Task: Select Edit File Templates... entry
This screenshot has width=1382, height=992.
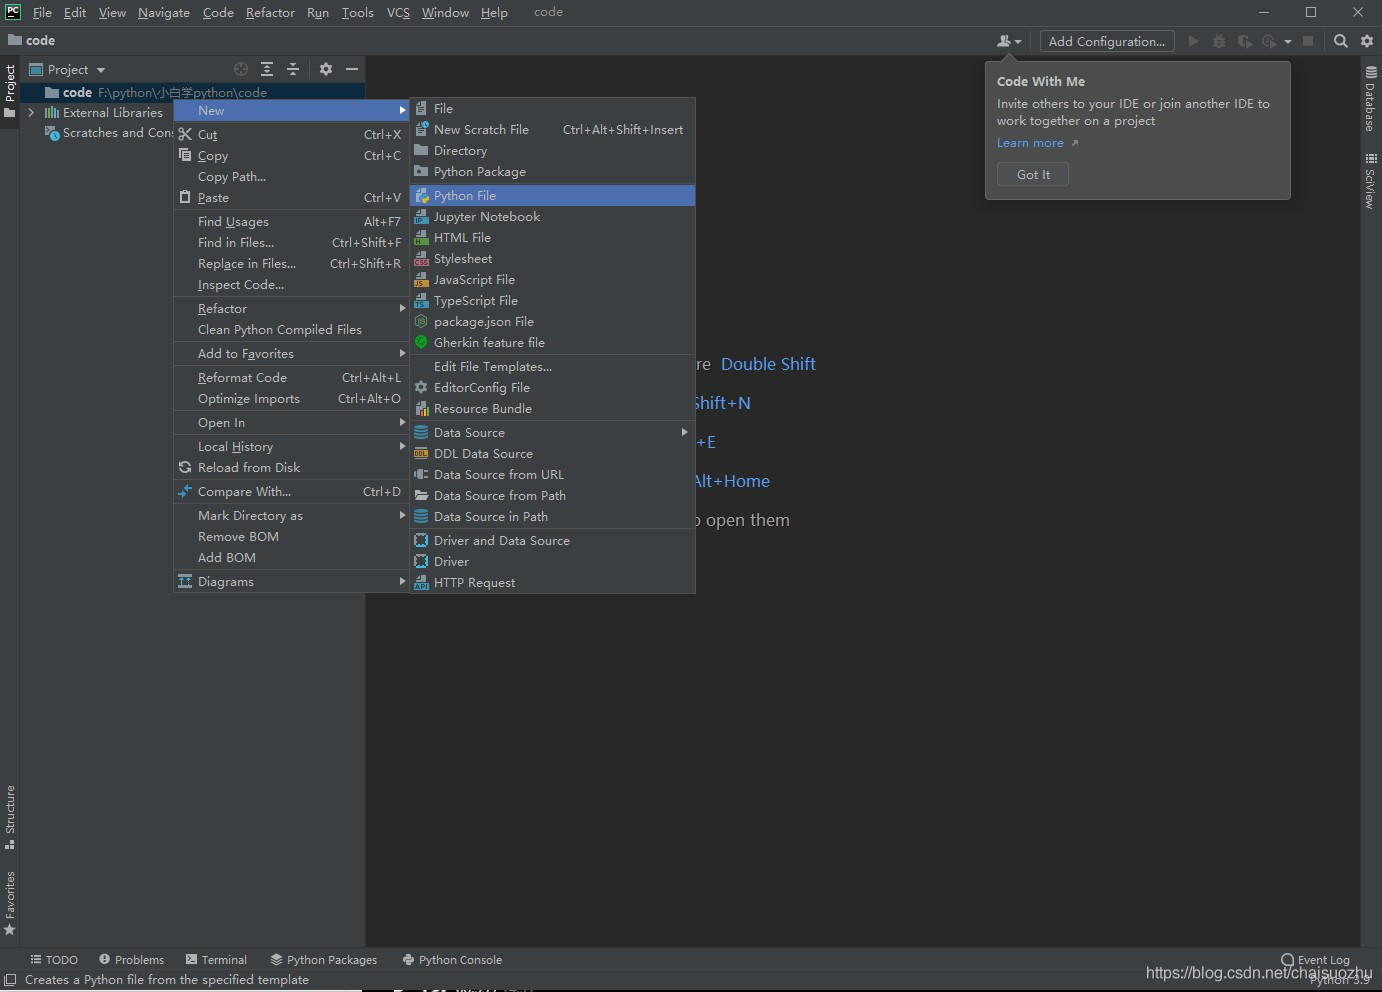Action: (x=552, y=367)
